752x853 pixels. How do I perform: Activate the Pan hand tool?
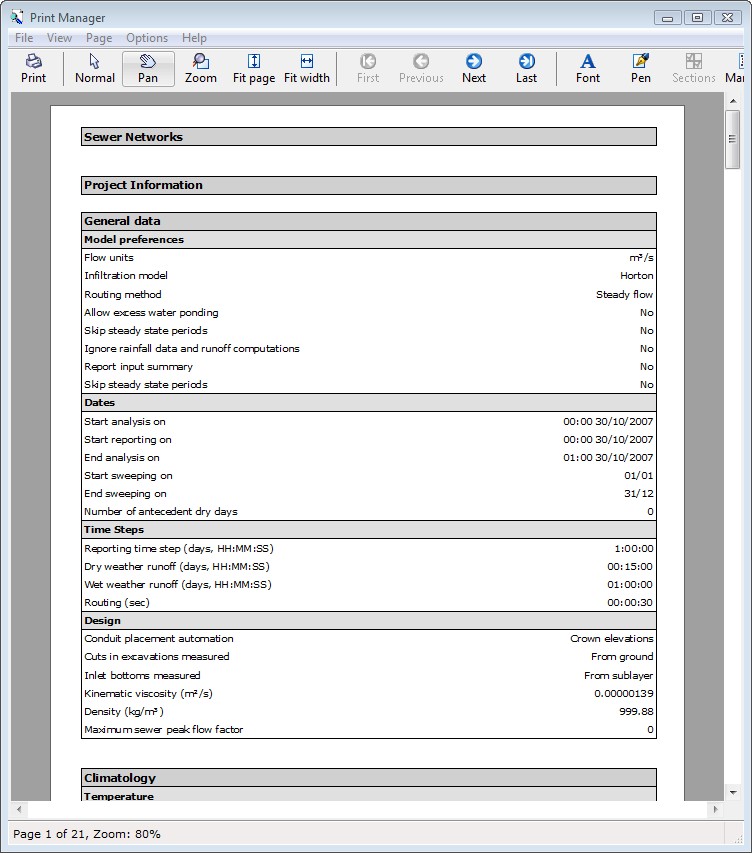[x=148, y=68]
